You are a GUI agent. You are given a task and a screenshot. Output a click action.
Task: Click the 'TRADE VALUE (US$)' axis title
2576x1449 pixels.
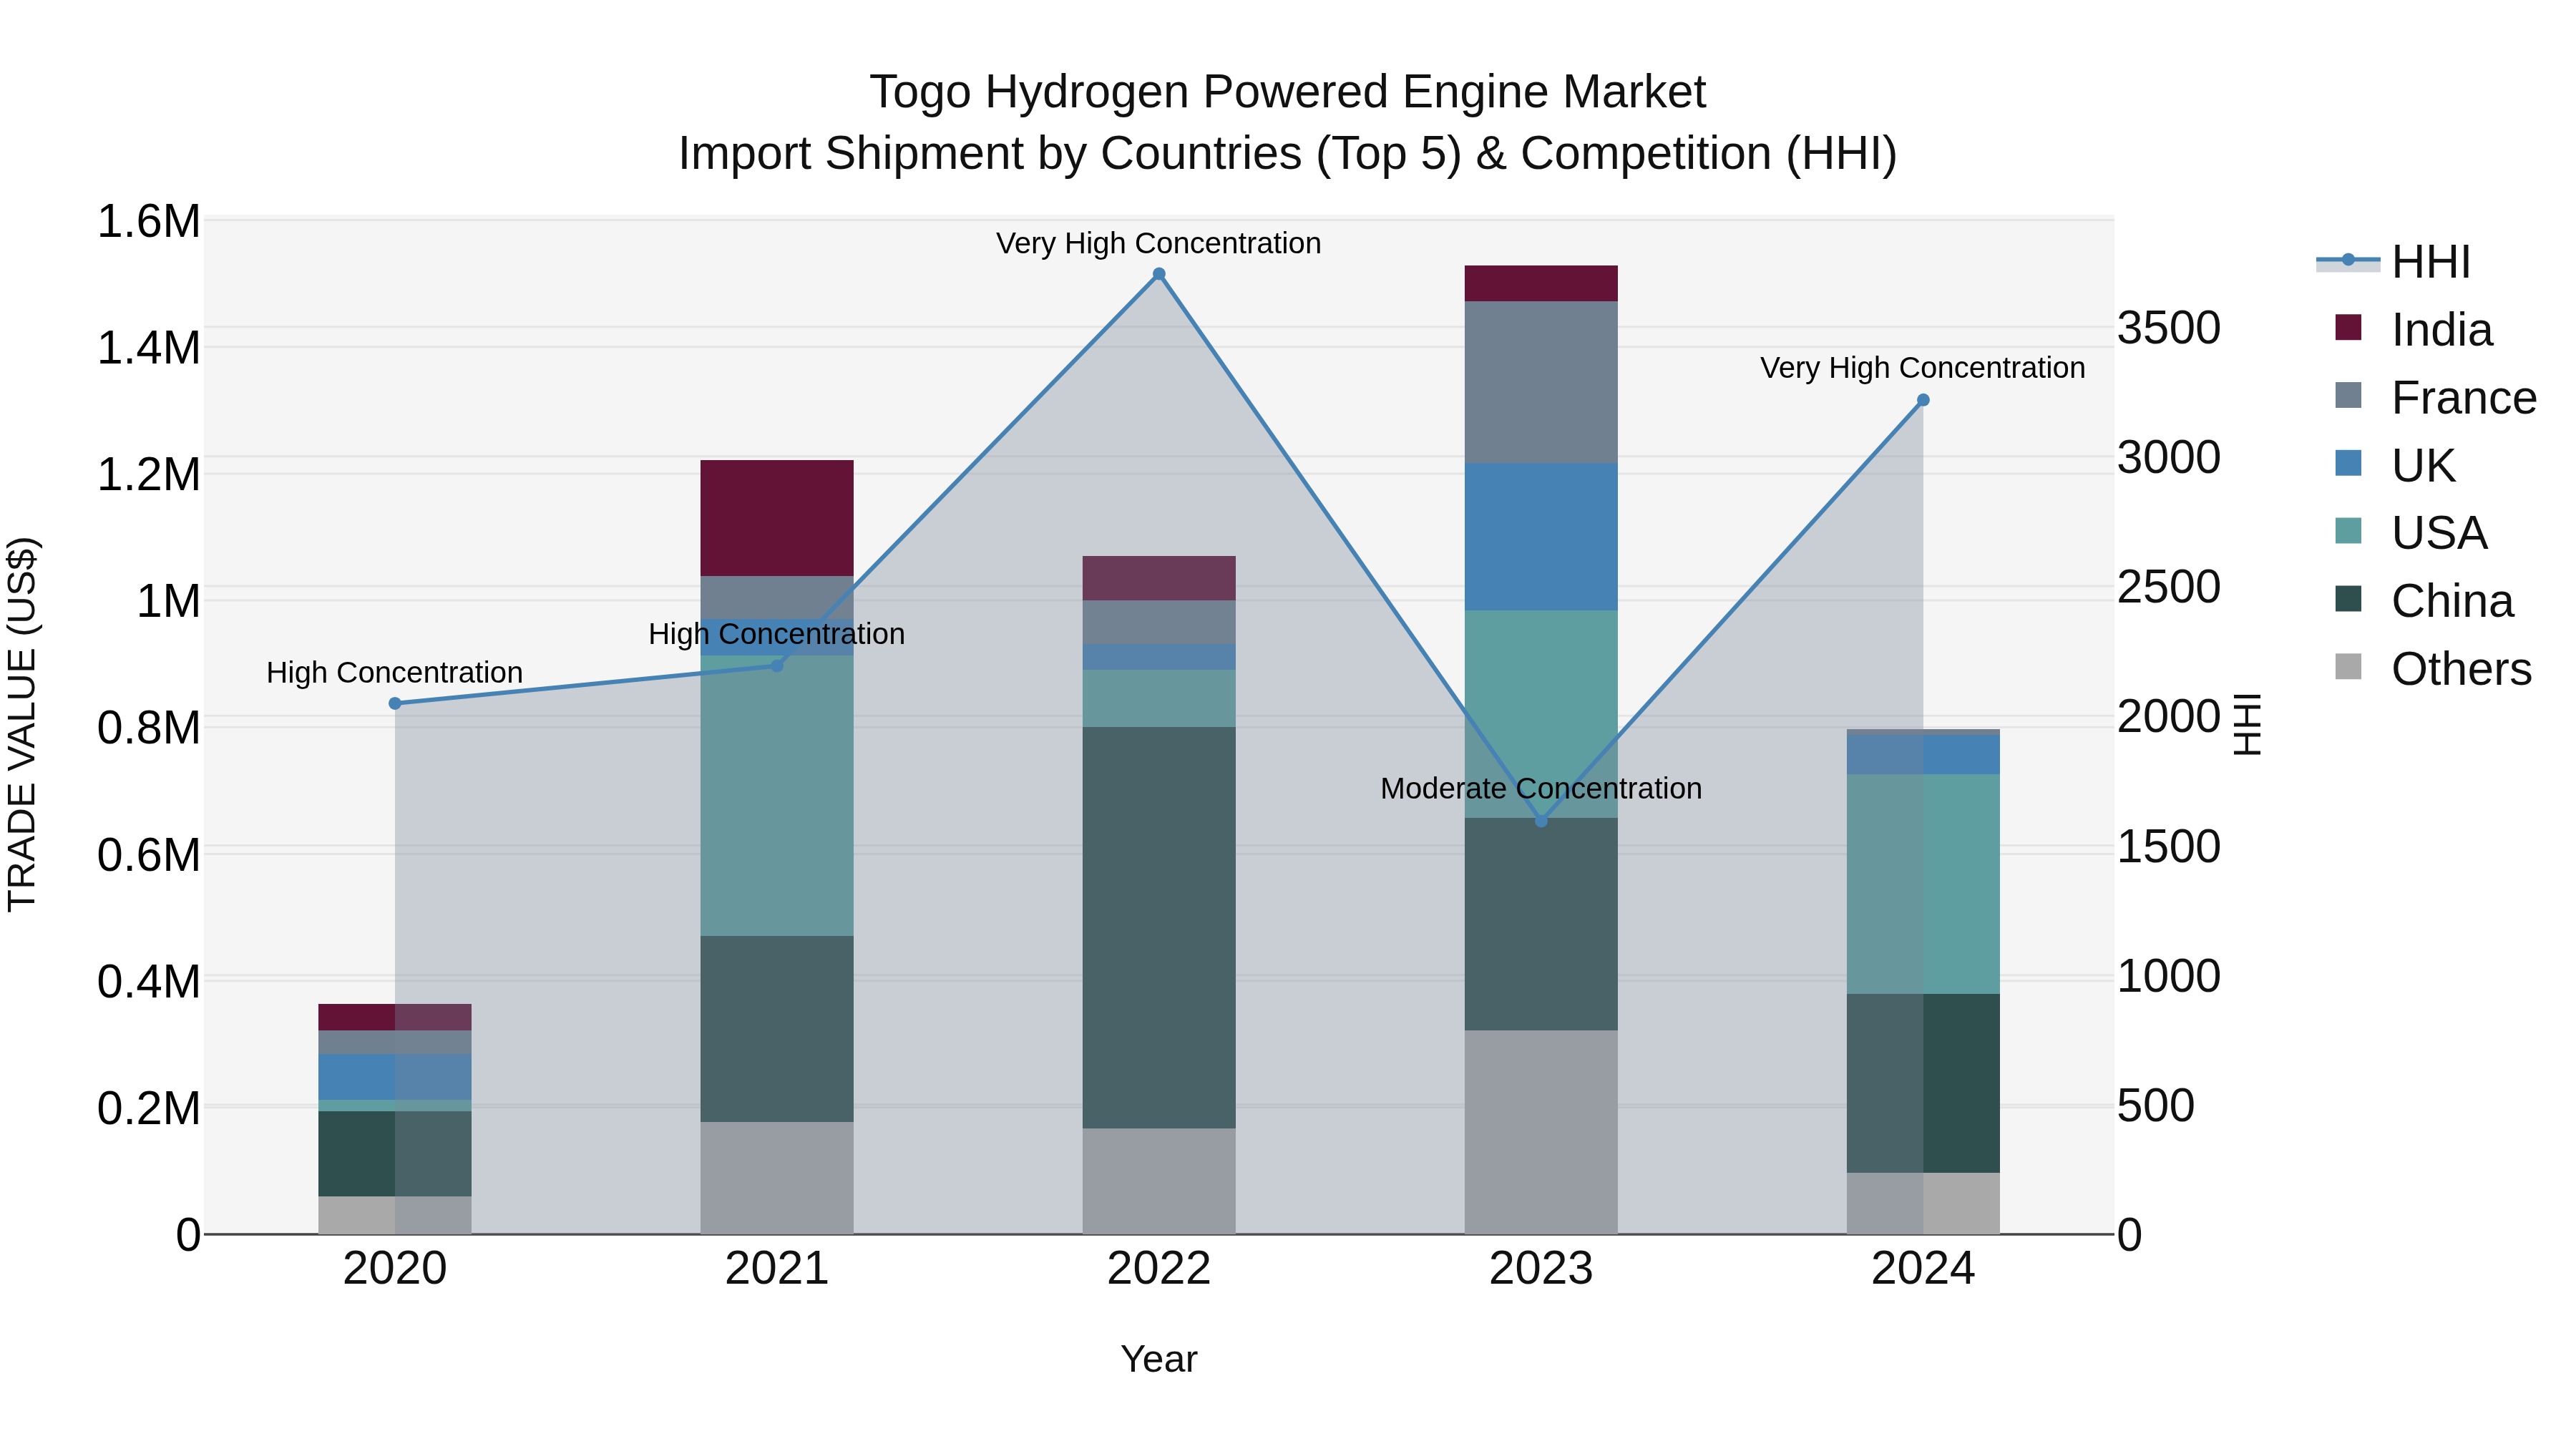click(x=22, y=725)
